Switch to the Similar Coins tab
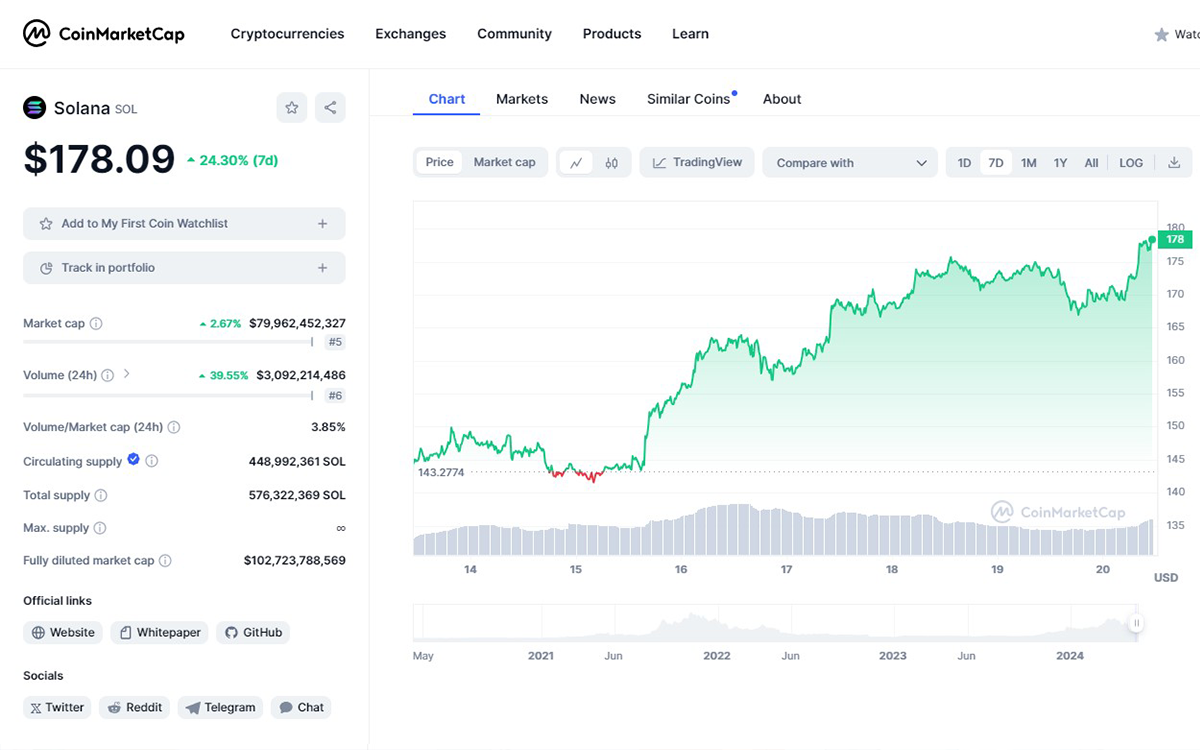This screenshot has width=1200, height=750. (689, 99)
